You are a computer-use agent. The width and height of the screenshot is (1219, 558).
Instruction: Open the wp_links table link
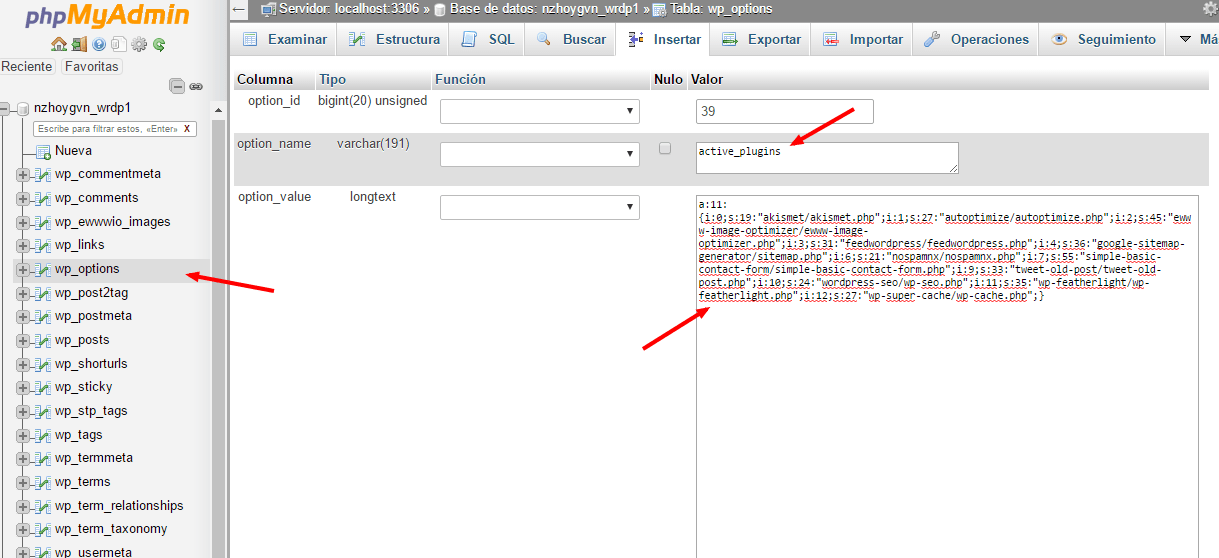tap(80, 245)
